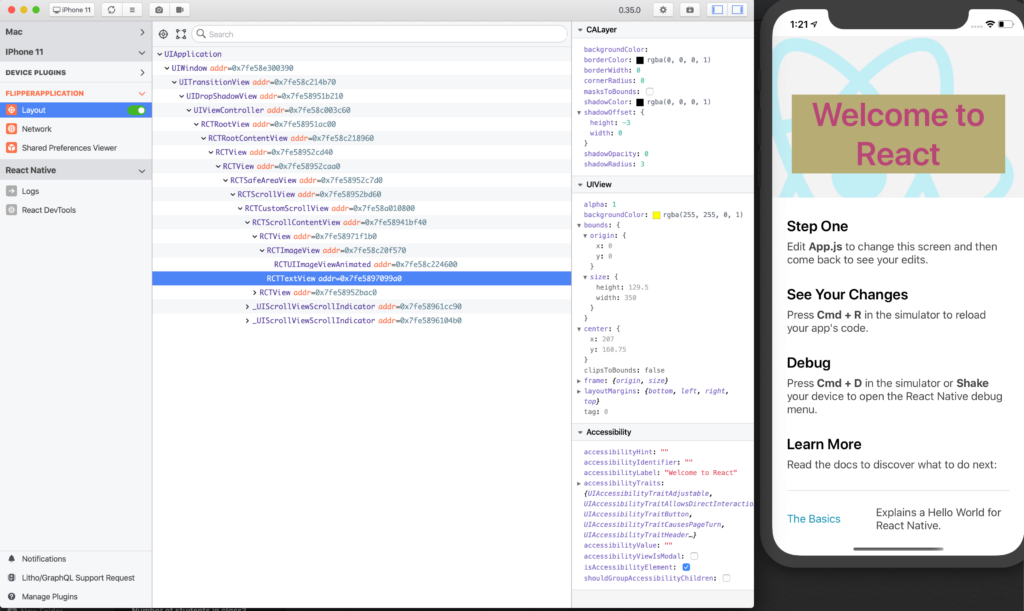Click the Wi-Fi icon in simulator status bar
1024x611 pixels.
pyautogui.click(x=990, y=24)
